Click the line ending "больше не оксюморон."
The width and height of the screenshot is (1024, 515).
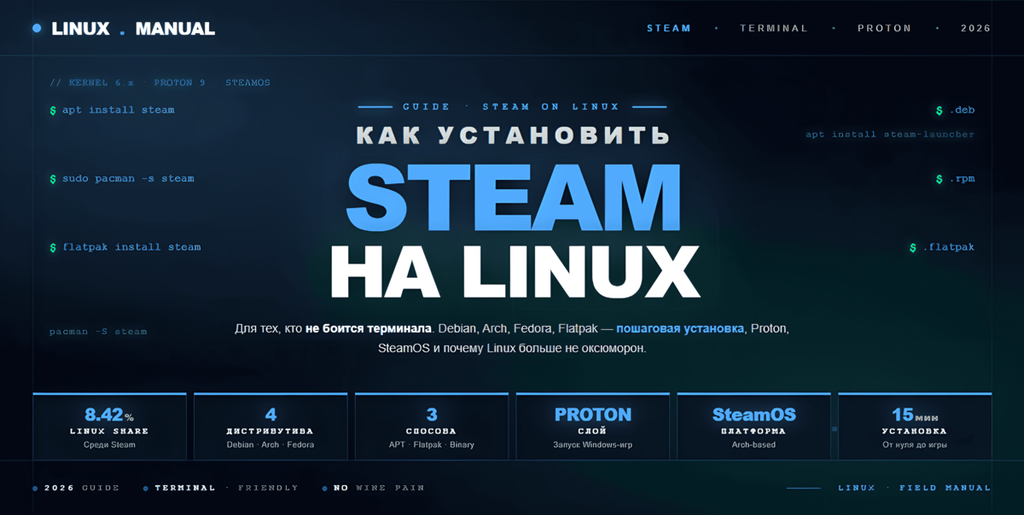click(512, 349)
